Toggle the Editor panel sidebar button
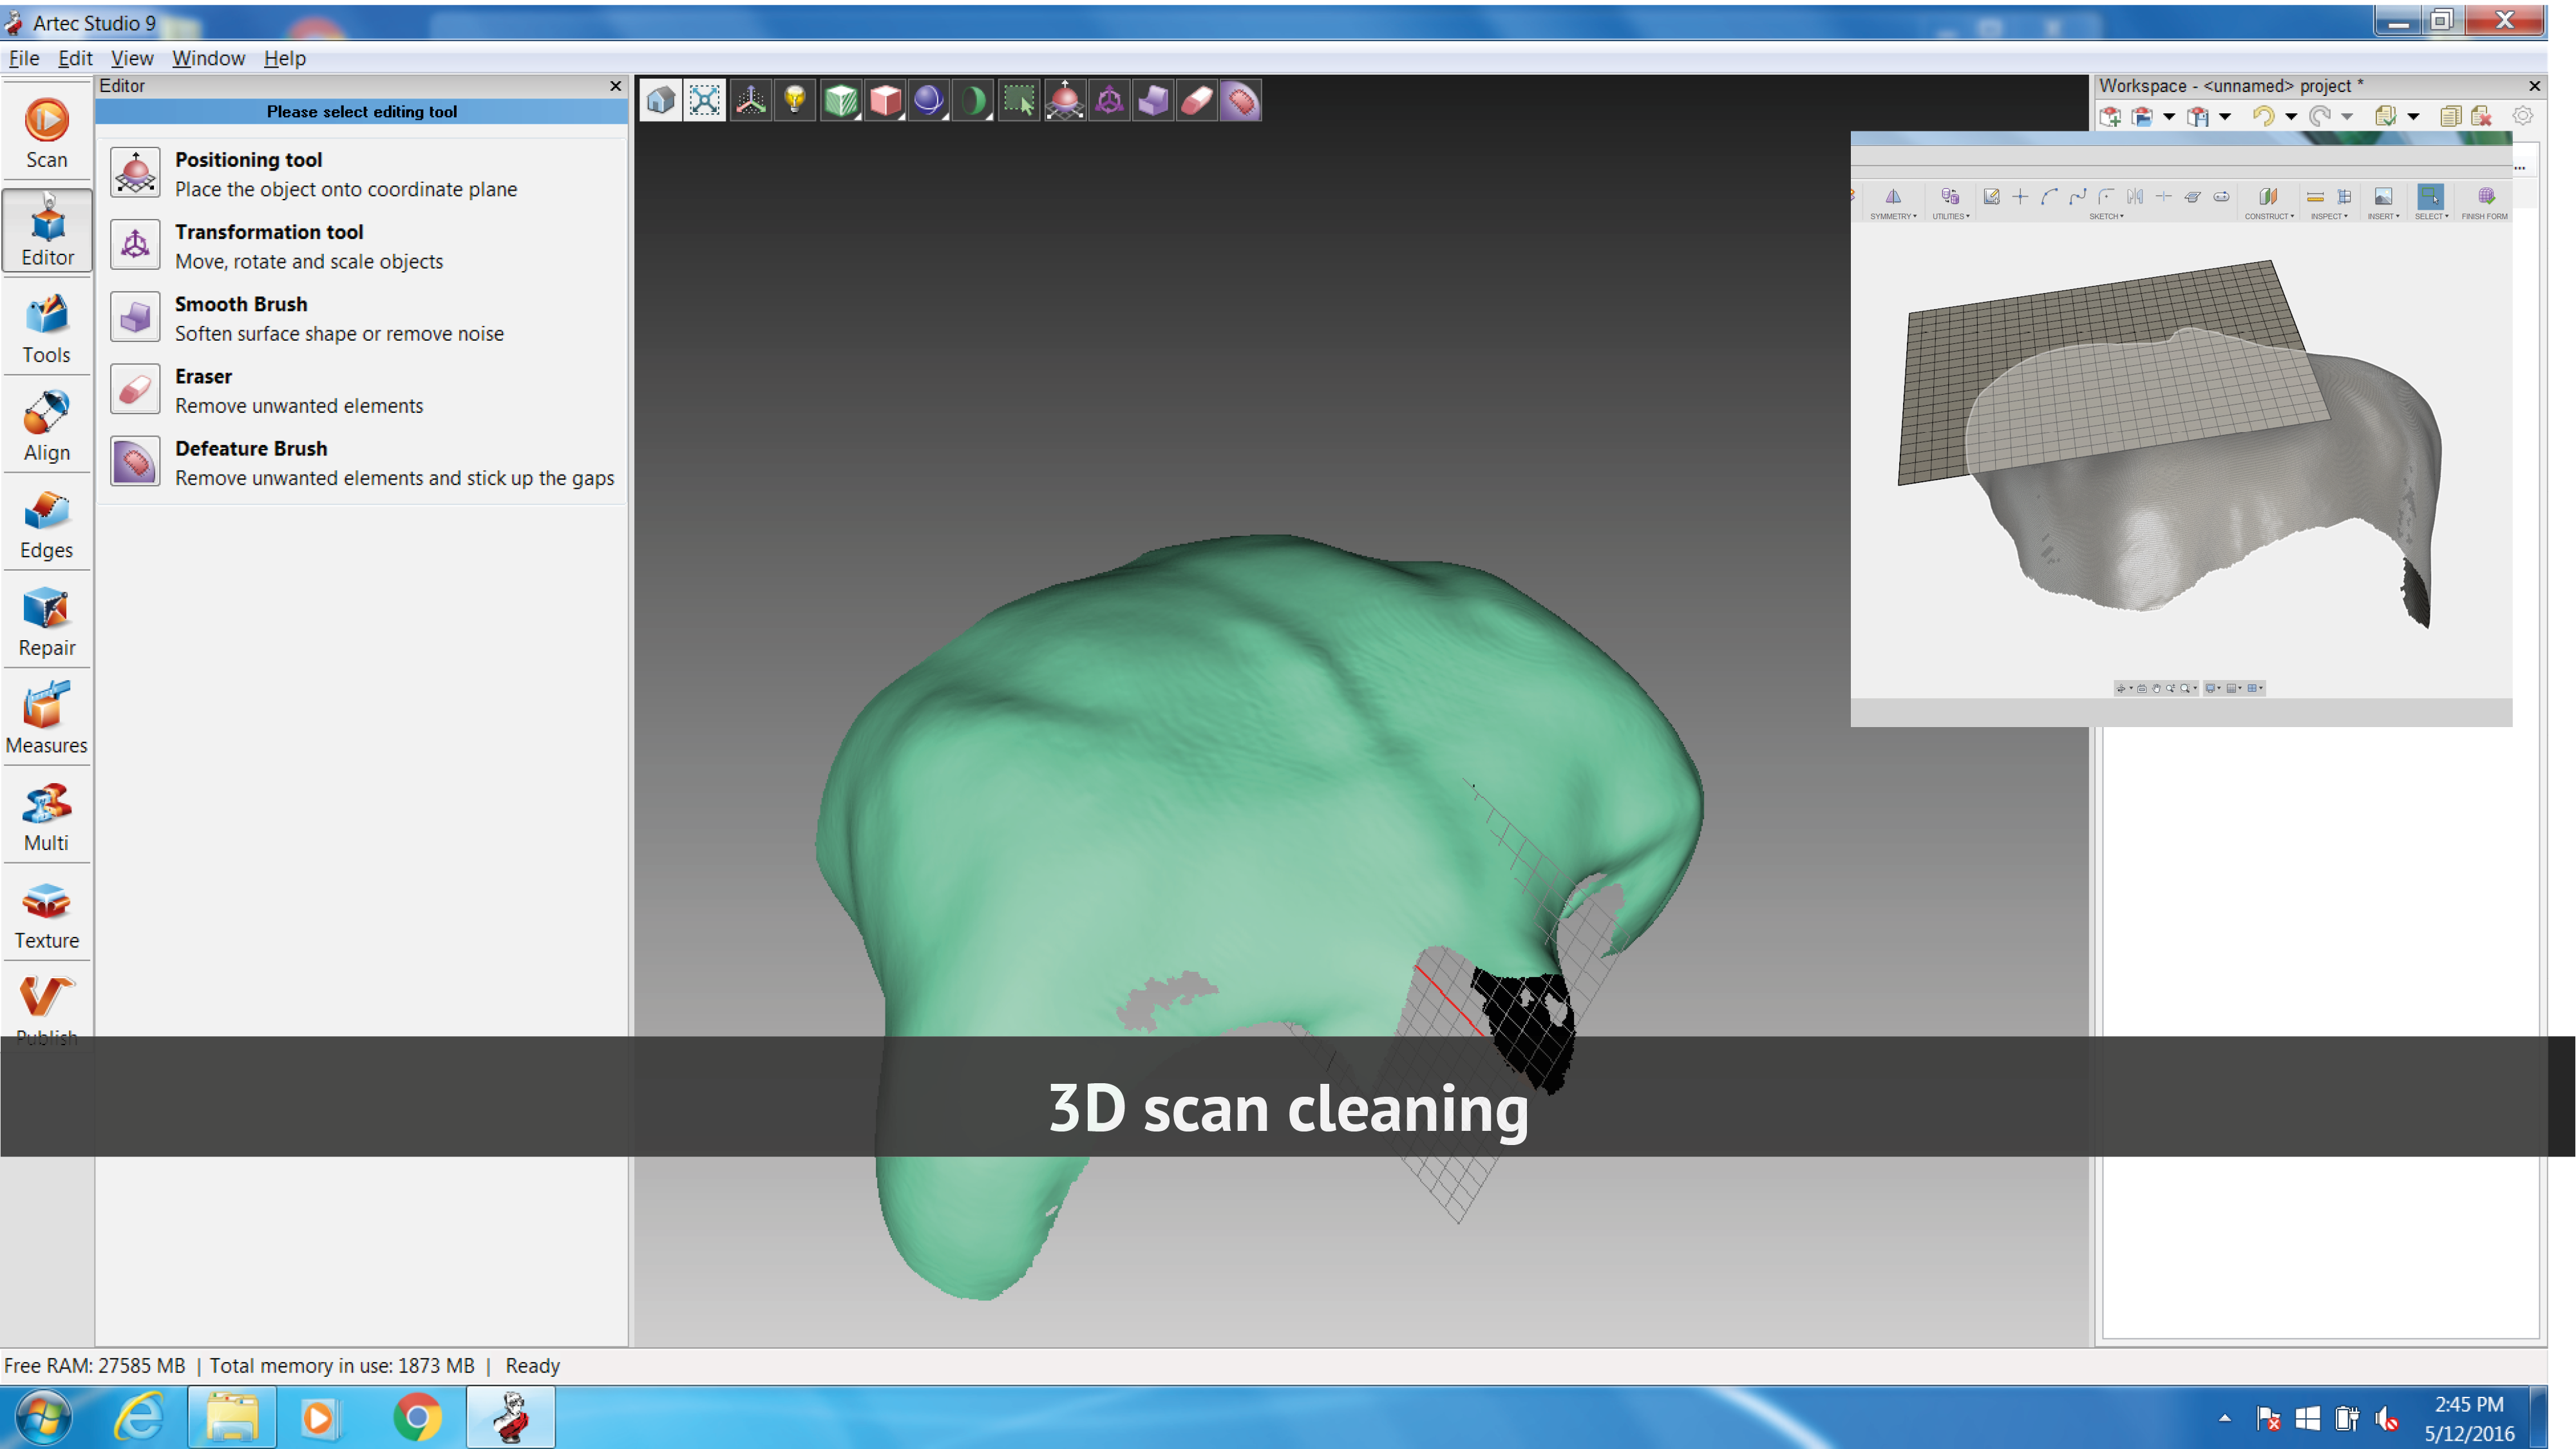The height and width of the screenshot is (1449, 2576). click(x=46, y=231)
